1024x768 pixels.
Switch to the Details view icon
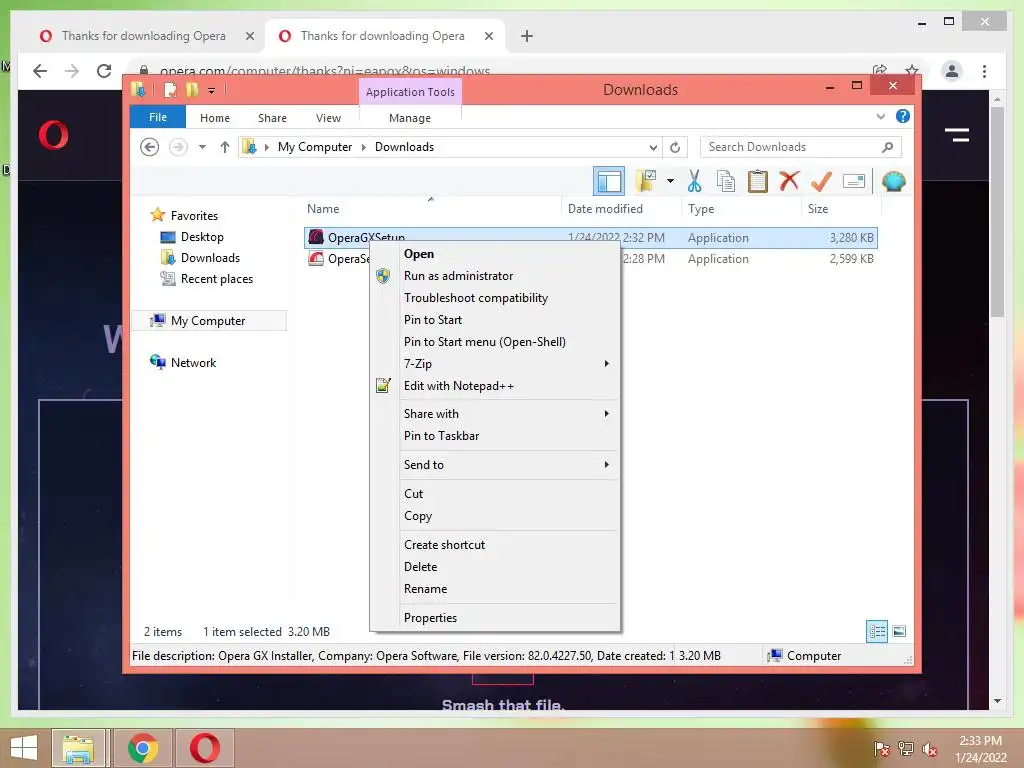click(x=877, y=632)
